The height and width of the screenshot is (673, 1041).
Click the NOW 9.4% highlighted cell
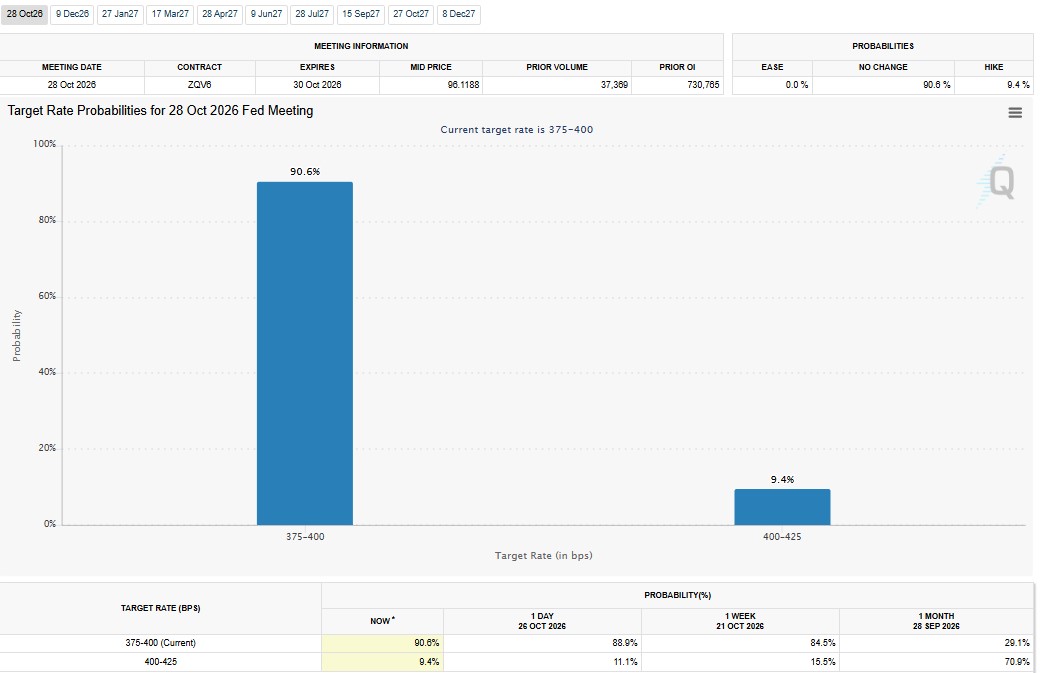(x=382, y=662)
